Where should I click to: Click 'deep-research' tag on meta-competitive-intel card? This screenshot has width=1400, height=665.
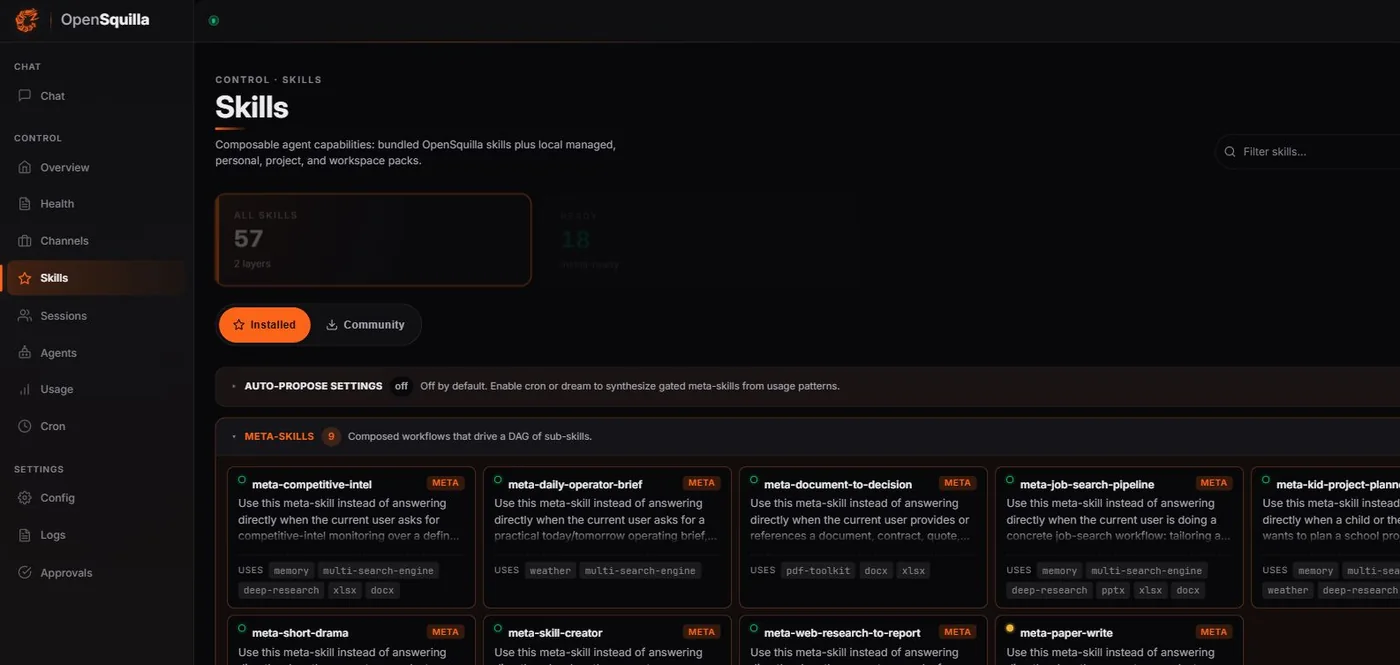coord(281,590)
